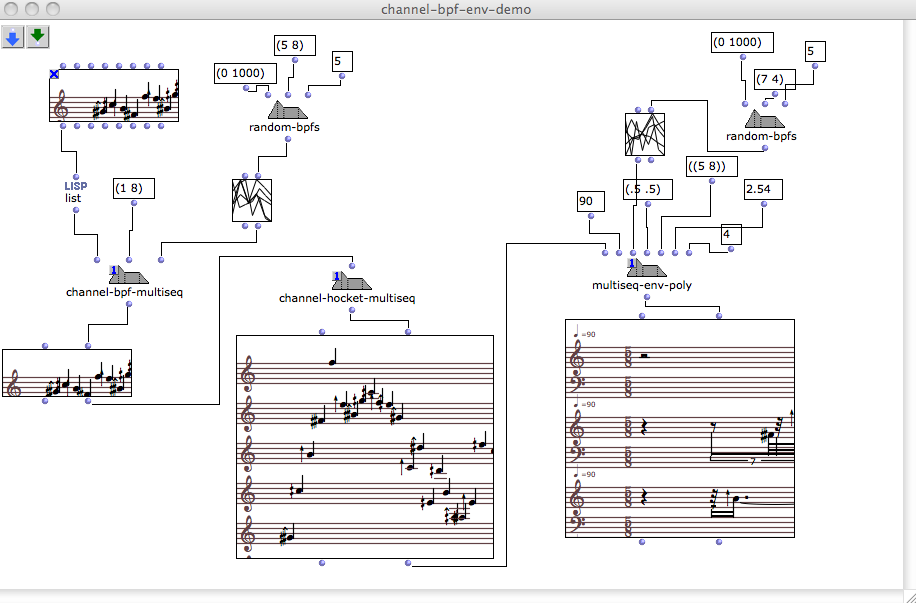This screenshot has height=603, width=916.
Task: Select the random-bpfs icon below (7 4)
Action: (x=762, y=119)
